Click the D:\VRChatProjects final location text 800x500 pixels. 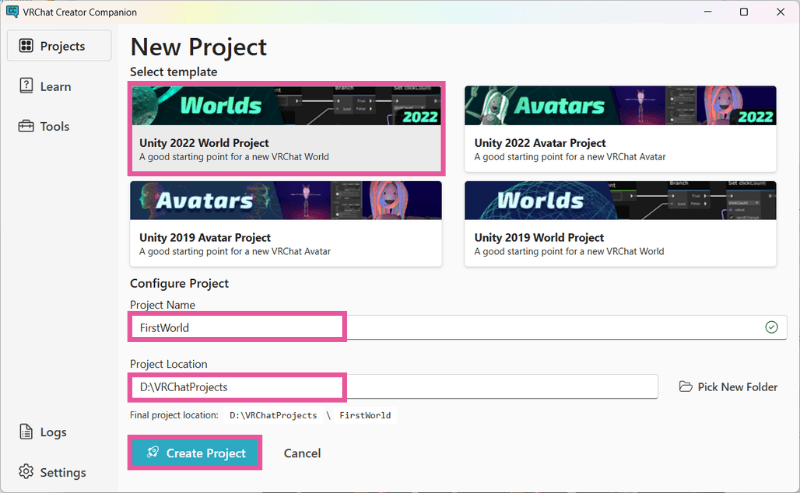pos(273,415)
